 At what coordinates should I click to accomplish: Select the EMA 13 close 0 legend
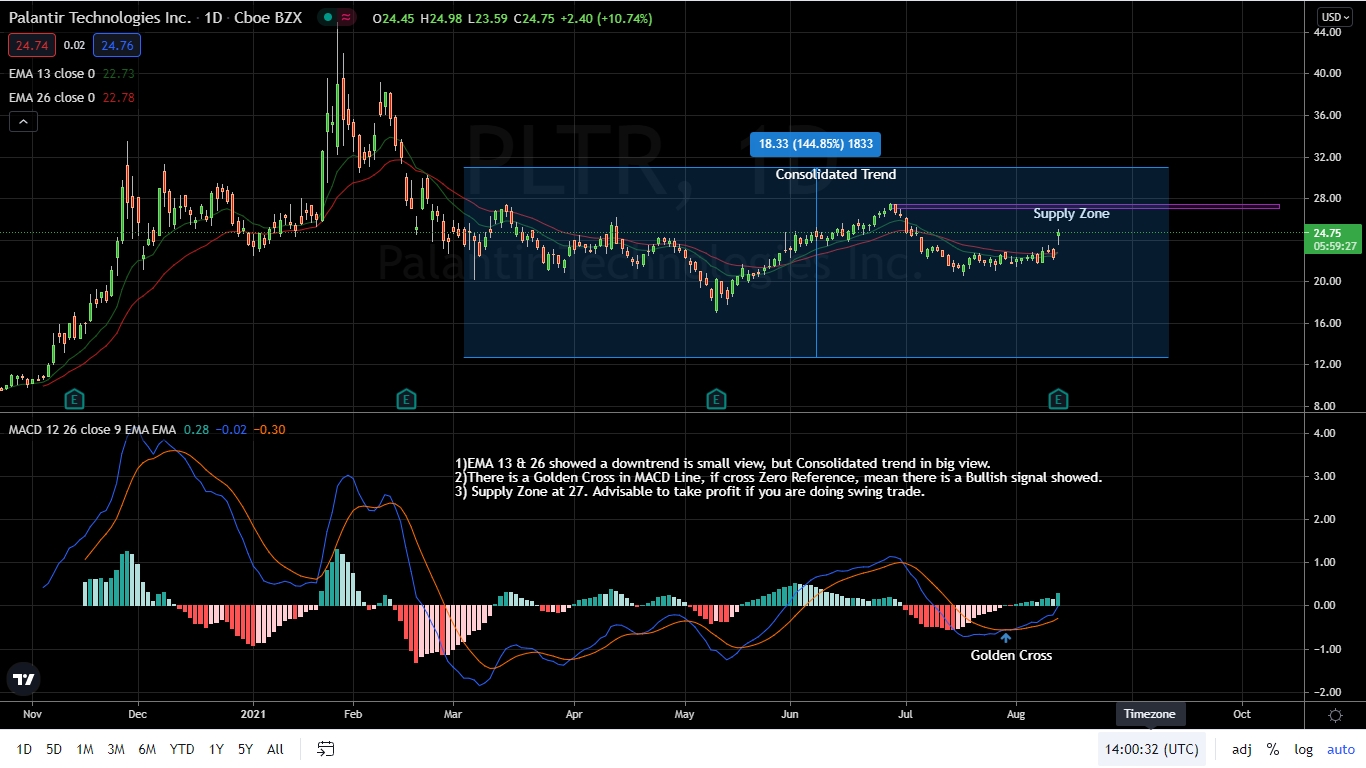[52, 73]
